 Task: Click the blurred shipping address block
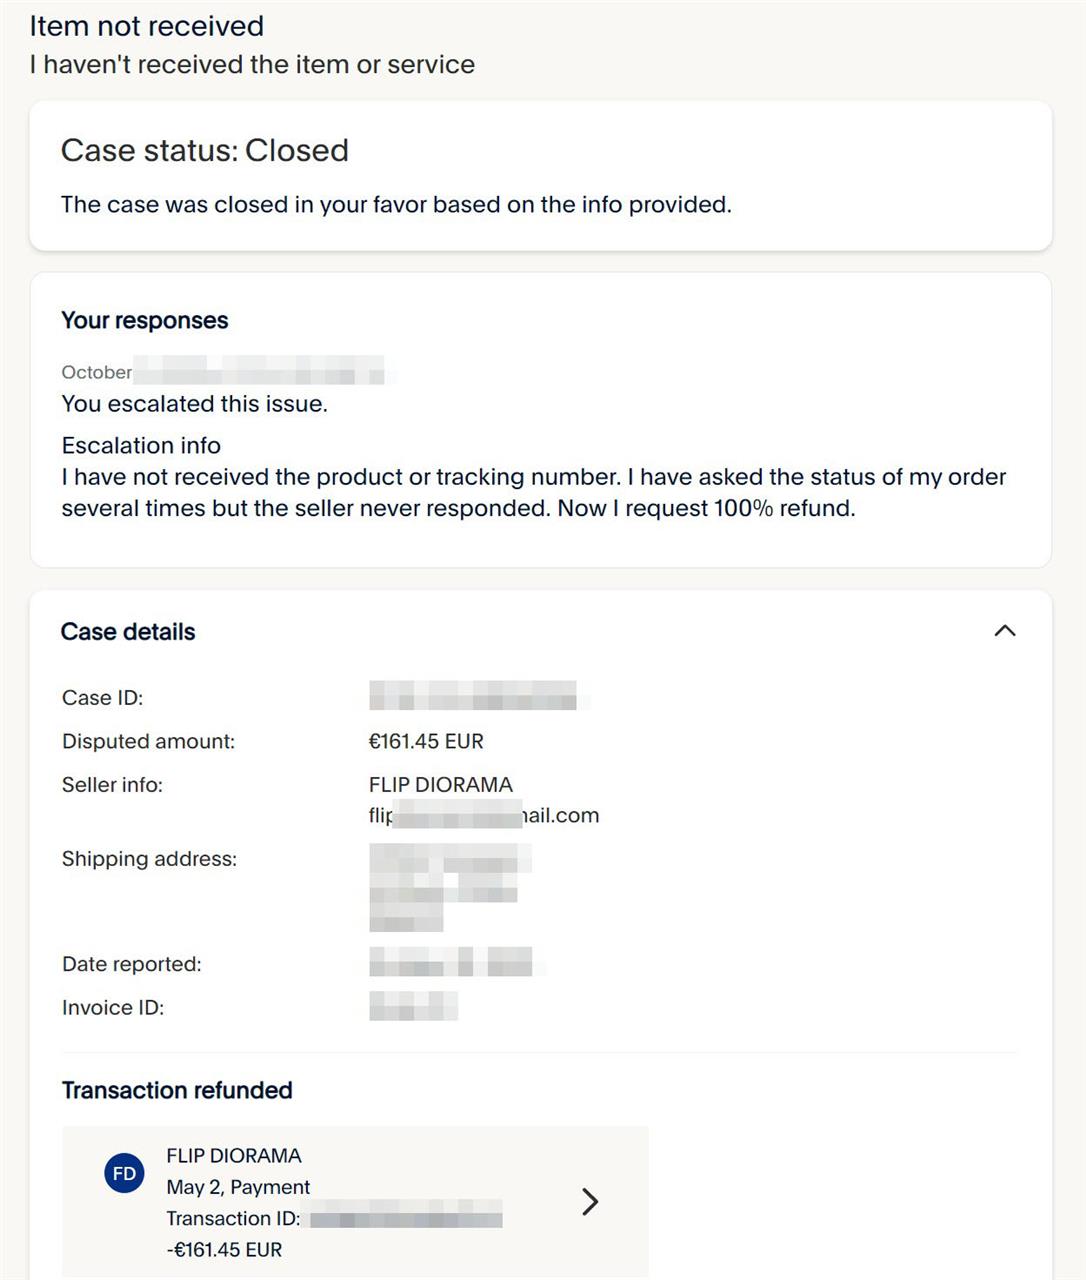[x=450, y=888]
